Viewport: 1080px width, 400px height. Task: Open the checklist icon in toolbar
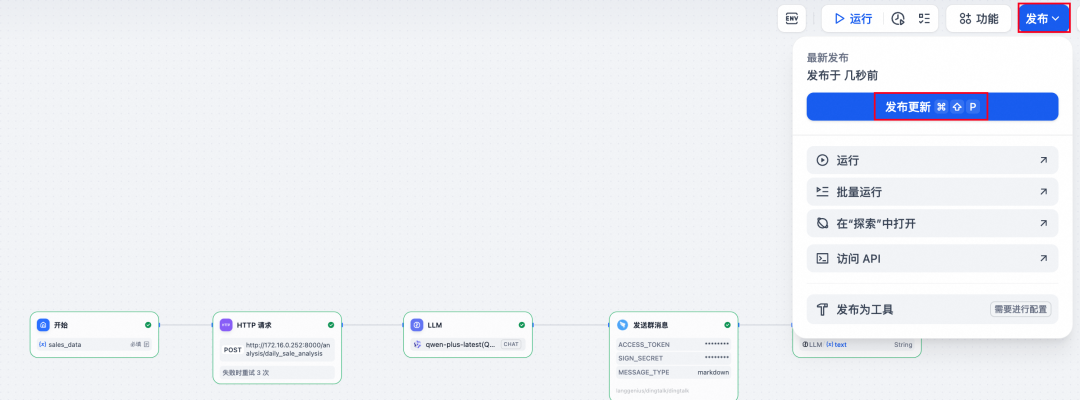(924, 19)
